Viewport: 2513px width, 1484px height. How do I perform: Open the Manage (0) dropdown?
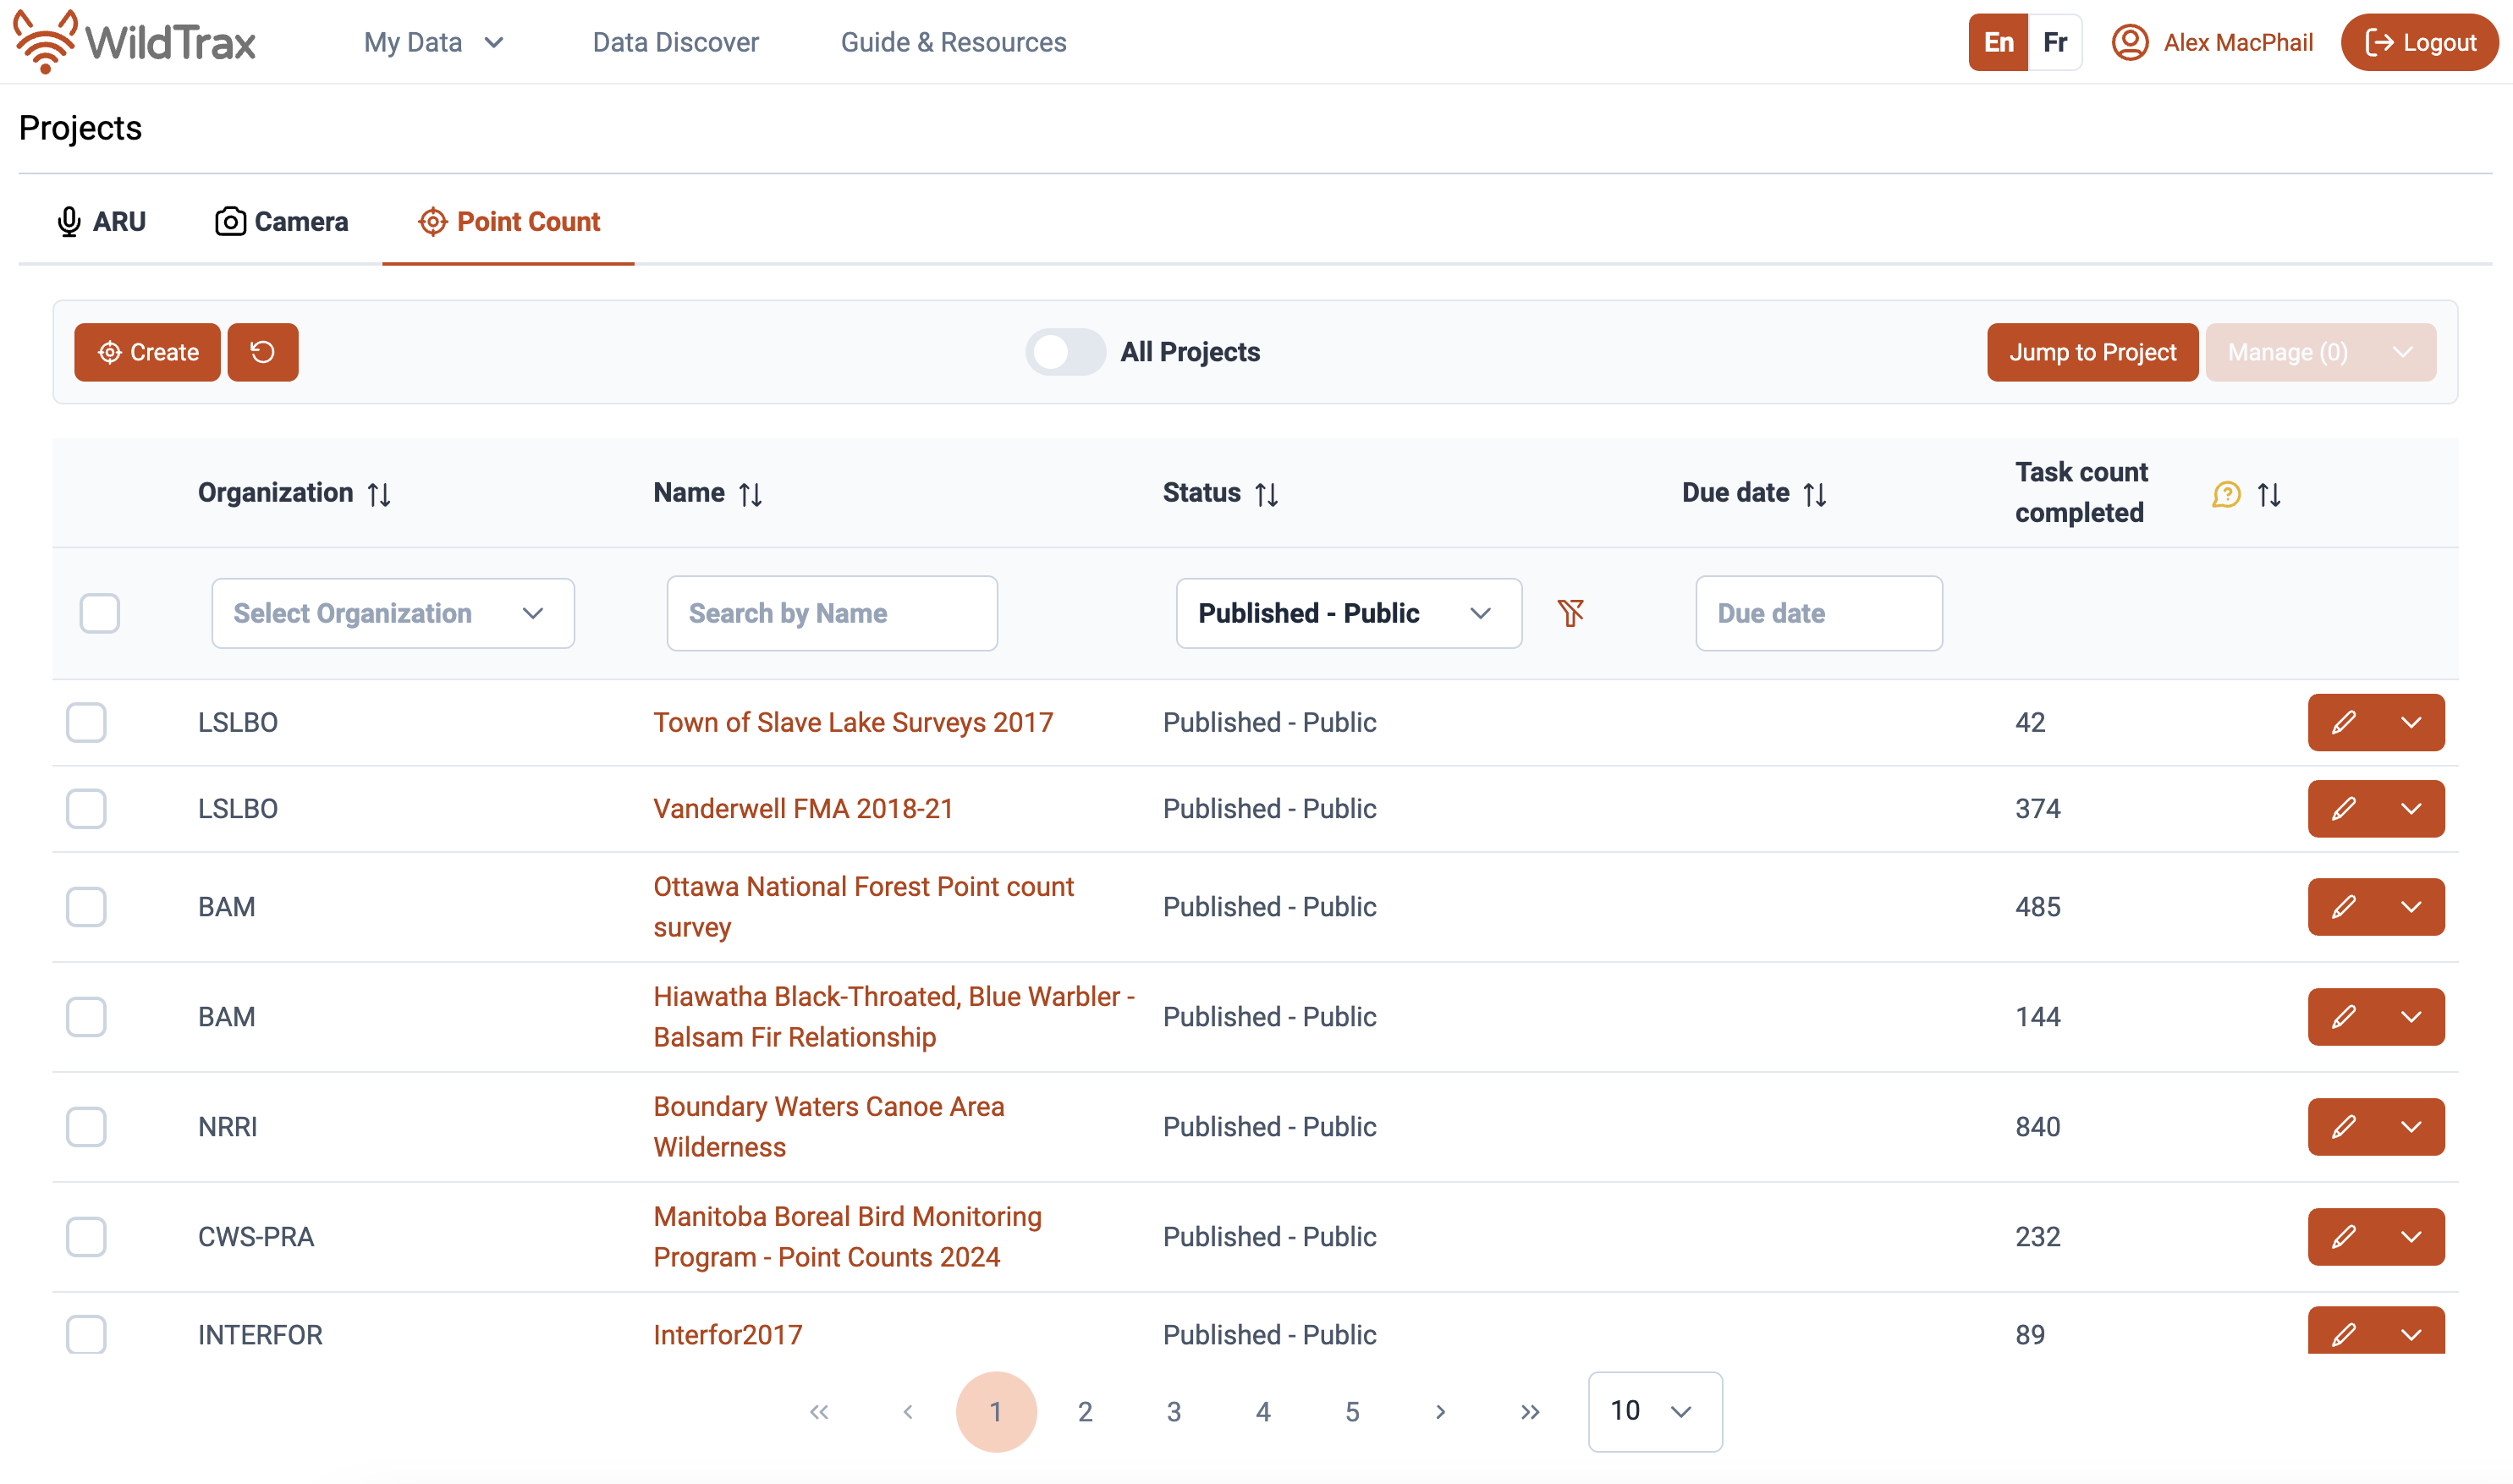(2320, 352)
